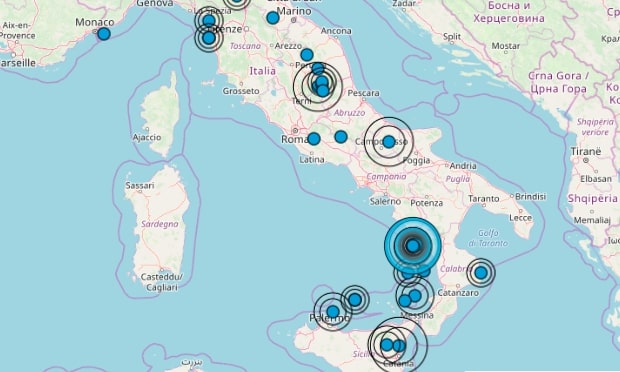Click the Salerno label
The height and width of the screenshot is (372, 620).
tap(385, 202)
